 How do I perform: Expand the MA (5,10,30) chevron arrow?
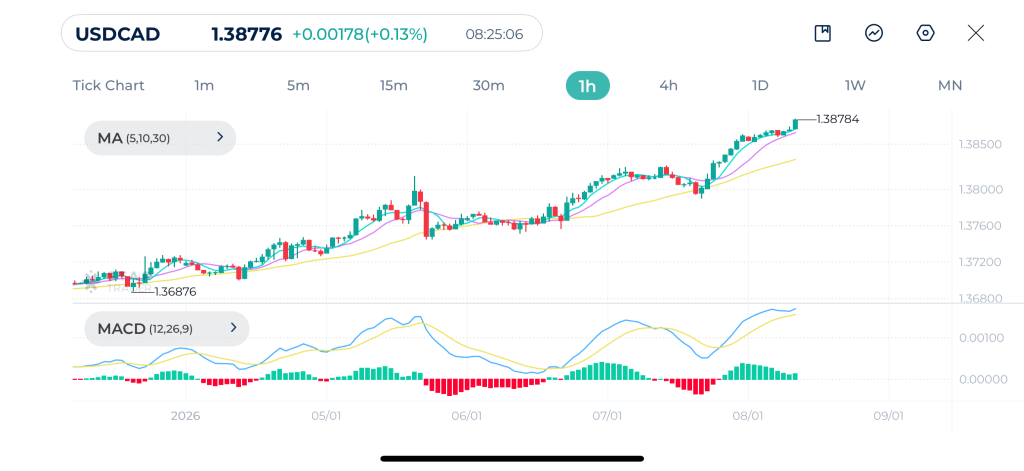coord(220,137)
